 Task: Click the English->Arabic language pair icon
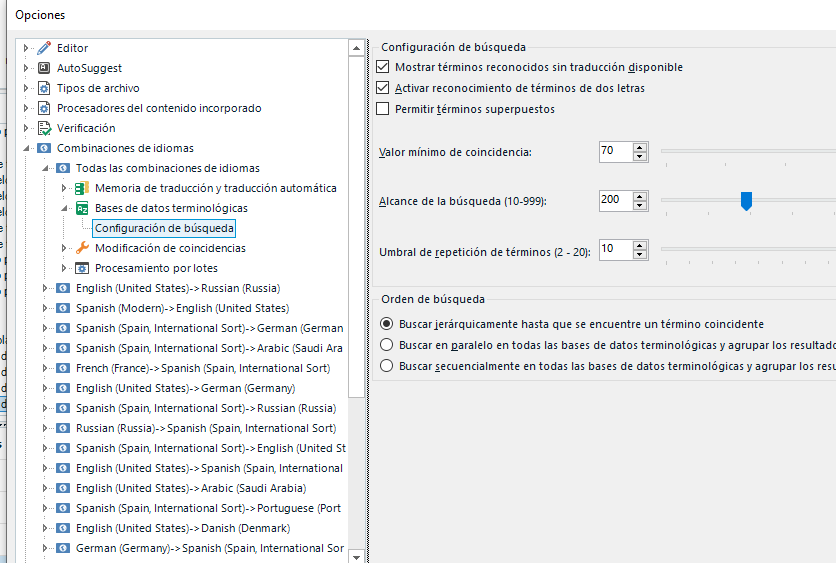pos(63,488)
